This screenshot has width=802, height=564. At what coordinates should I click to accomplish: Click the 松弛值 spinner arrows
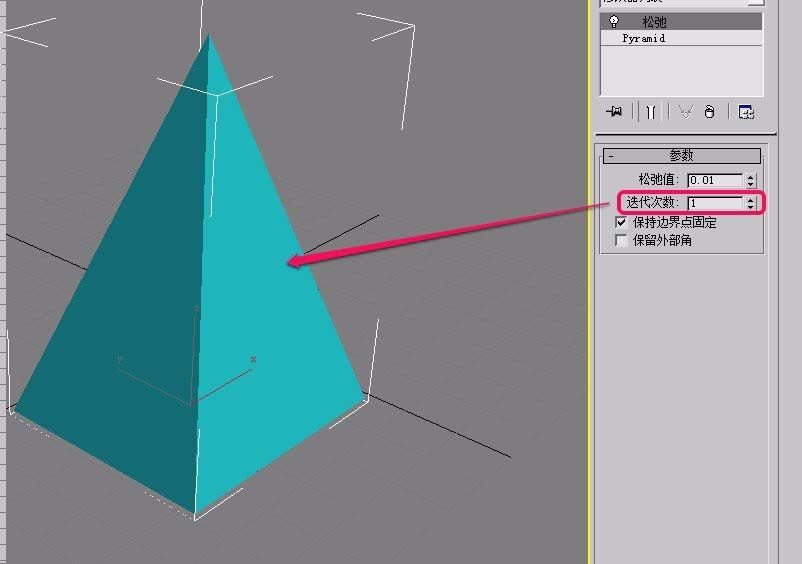750,180
